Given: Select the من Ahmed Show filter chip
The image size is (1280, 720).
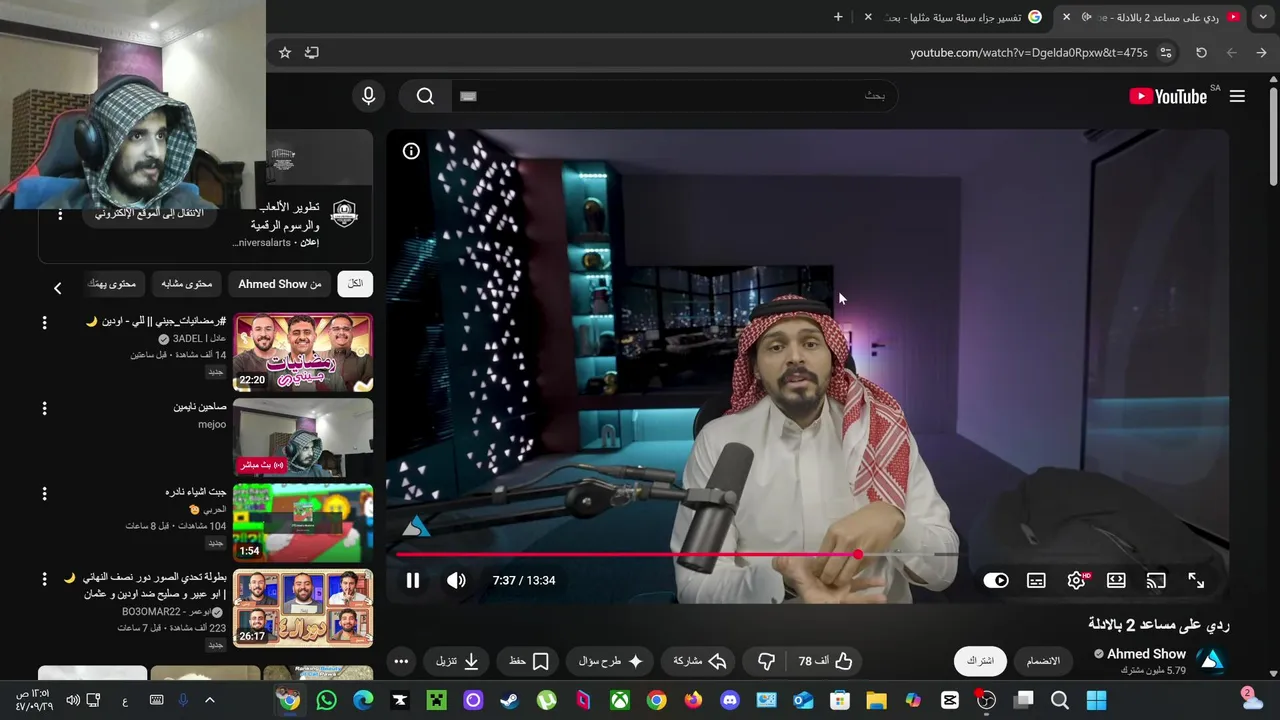Looking at the screenshot, I should tap(280, 284).
